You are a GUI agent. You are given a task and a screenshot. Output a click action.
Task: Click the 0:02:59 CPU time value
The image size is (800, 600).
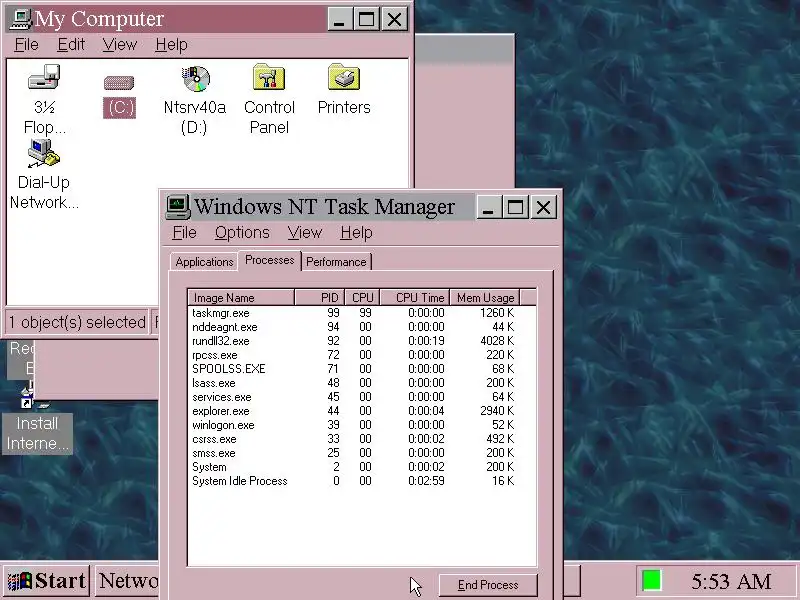pos(426,481)
